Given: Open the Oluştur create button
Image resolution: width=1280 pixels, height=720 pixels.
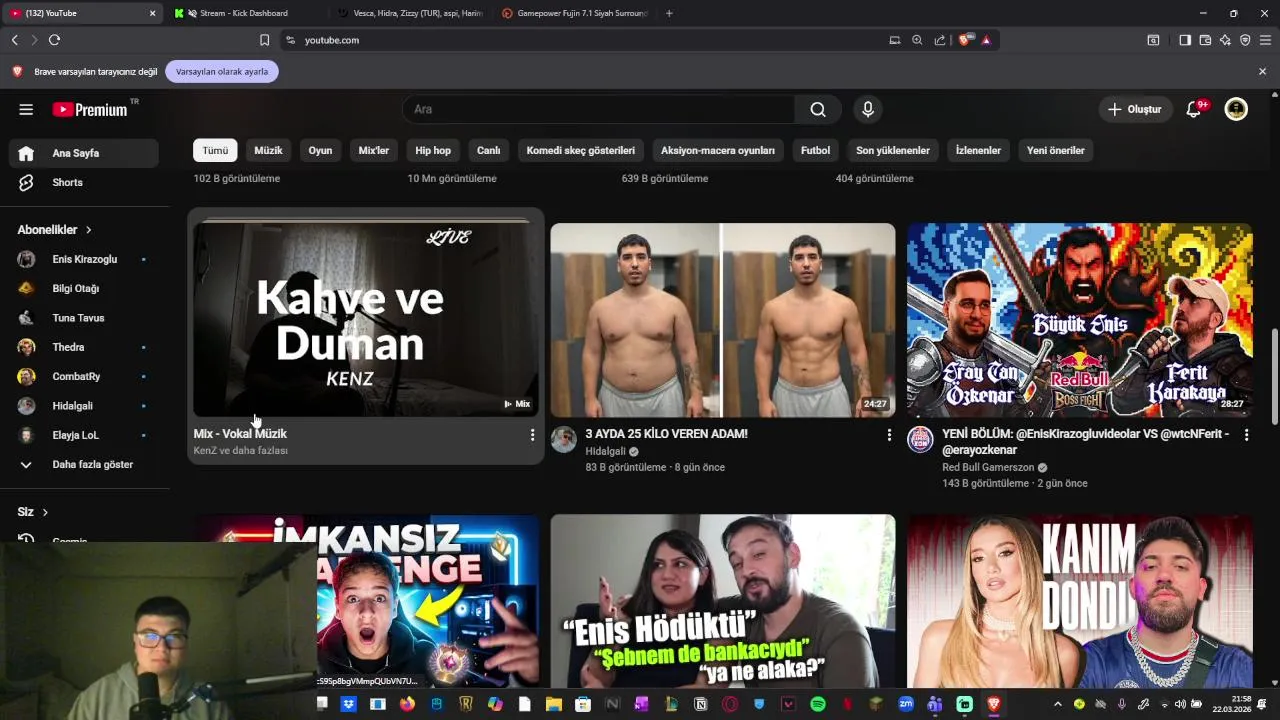Looking at the screenshot, I should [1135, 109].
